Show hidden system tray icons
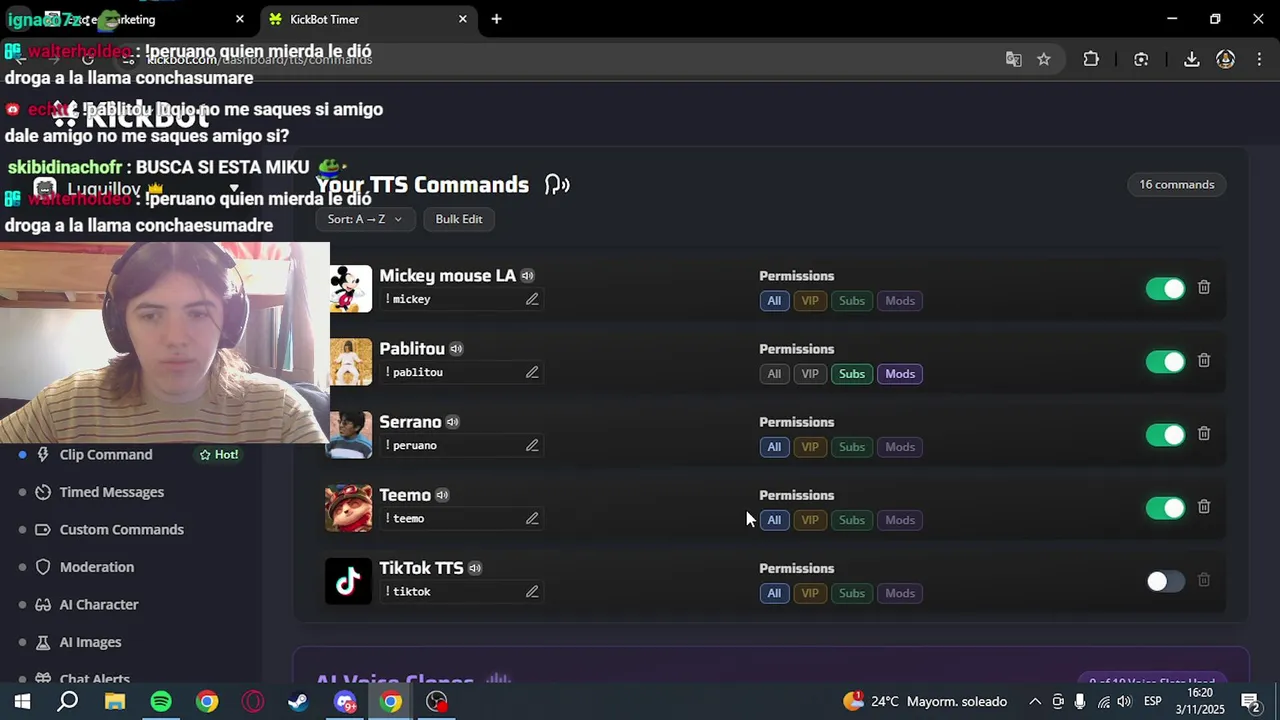 (x=1035, y=702)
